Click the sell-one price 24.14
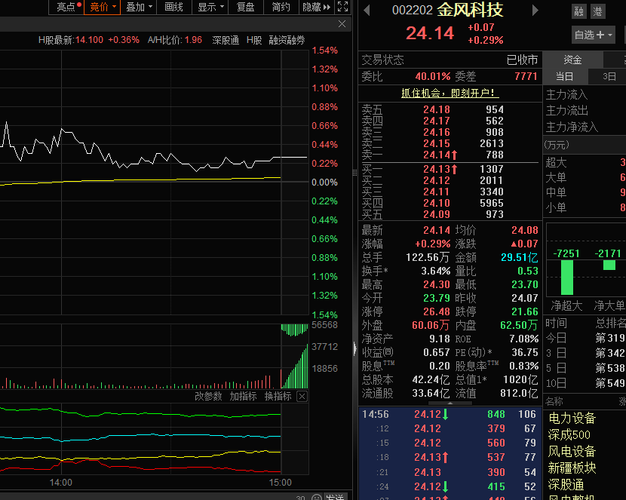626x500 pixels. click(x=436, y=155)
